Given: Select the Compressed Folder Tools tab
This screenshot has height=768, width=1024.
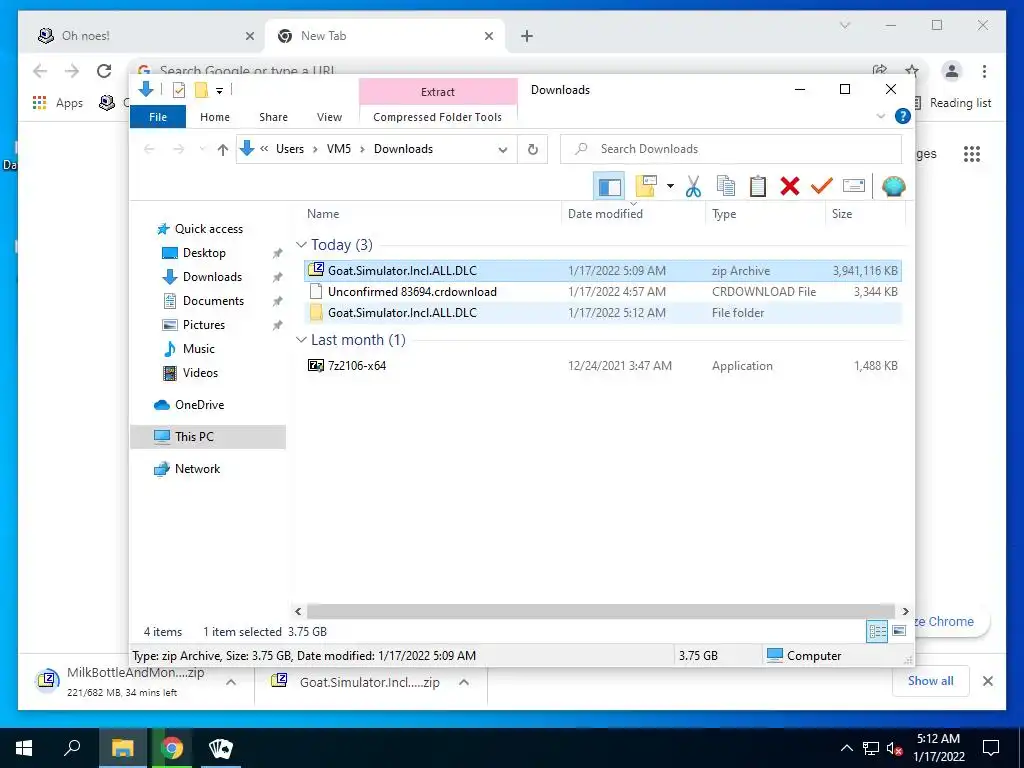Looking at the screenshot, I should point(438,117).
